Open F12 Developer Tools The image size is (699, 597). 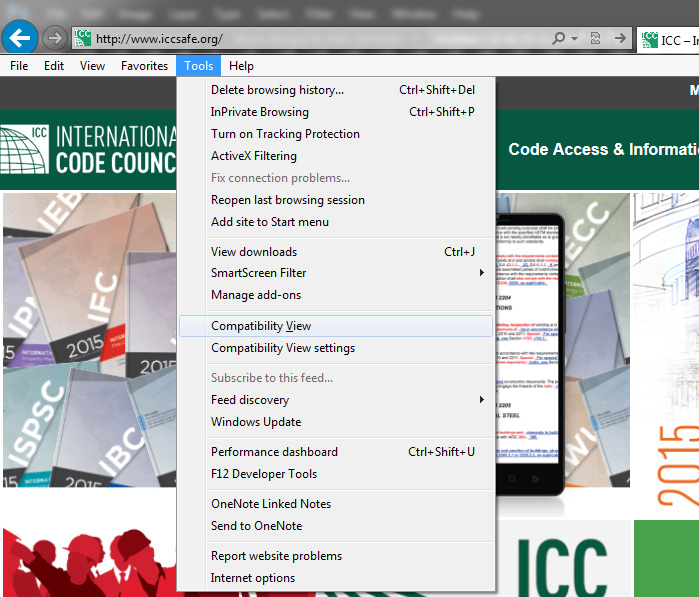pos(264,474)
